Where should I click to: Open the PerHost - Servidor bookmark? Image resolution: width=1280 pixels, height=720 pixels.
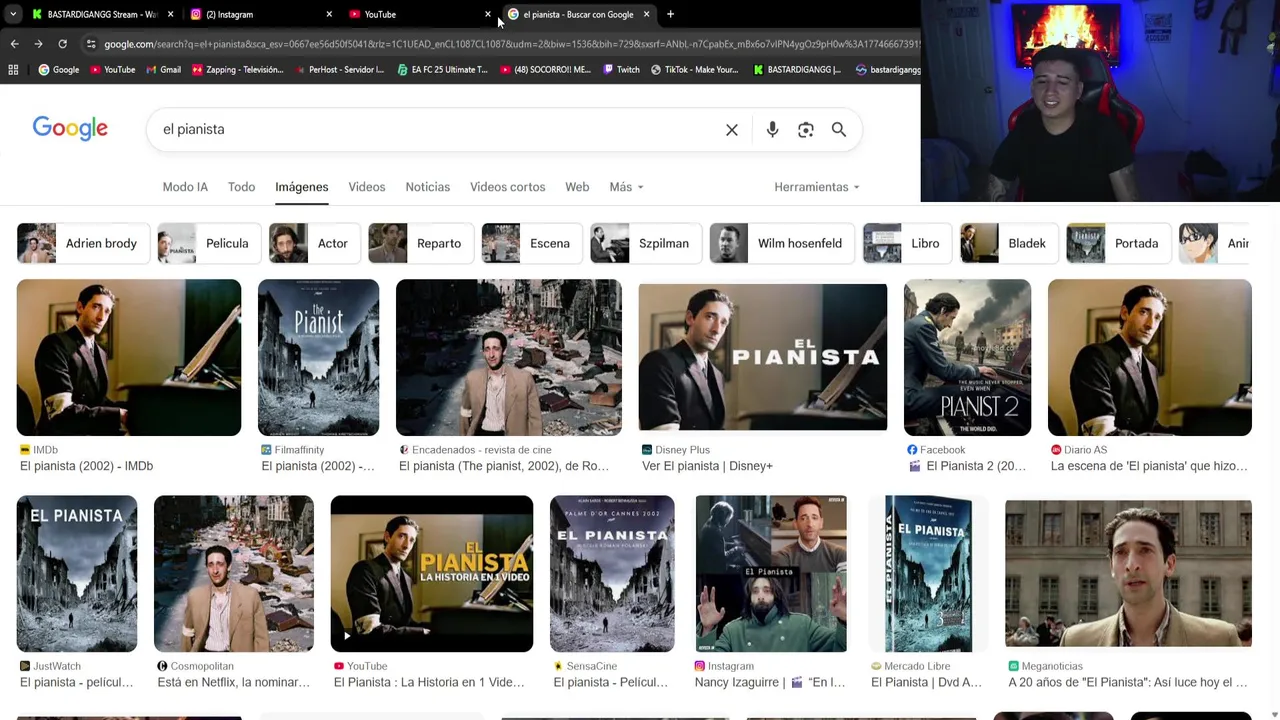(x=339, y=70)
